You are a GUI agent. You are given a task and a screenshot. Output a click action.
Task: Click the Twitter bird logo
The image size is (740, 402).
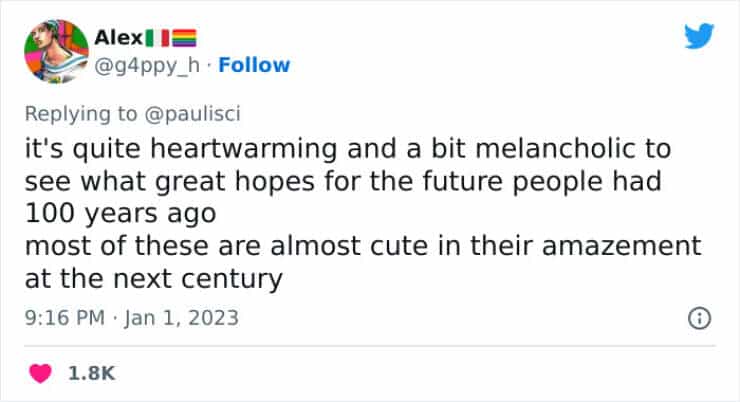pos(700,37)
